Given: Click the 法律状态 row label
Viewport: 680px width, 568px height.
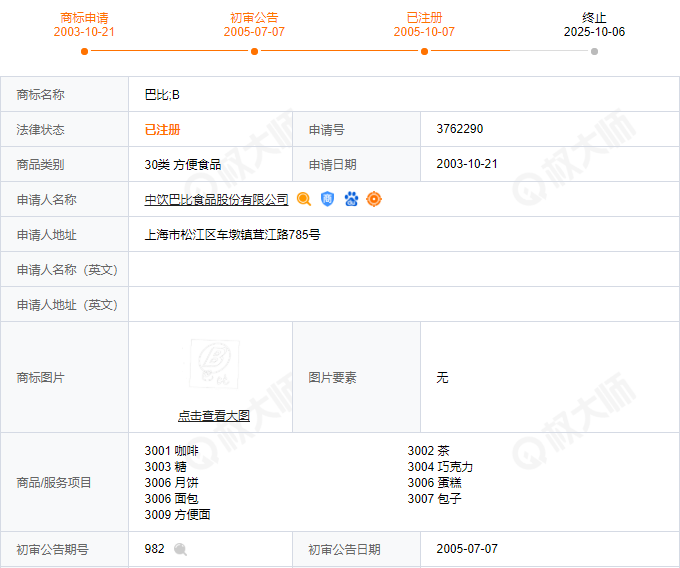Looking at the screenshot, I should (x=40, y=130).
